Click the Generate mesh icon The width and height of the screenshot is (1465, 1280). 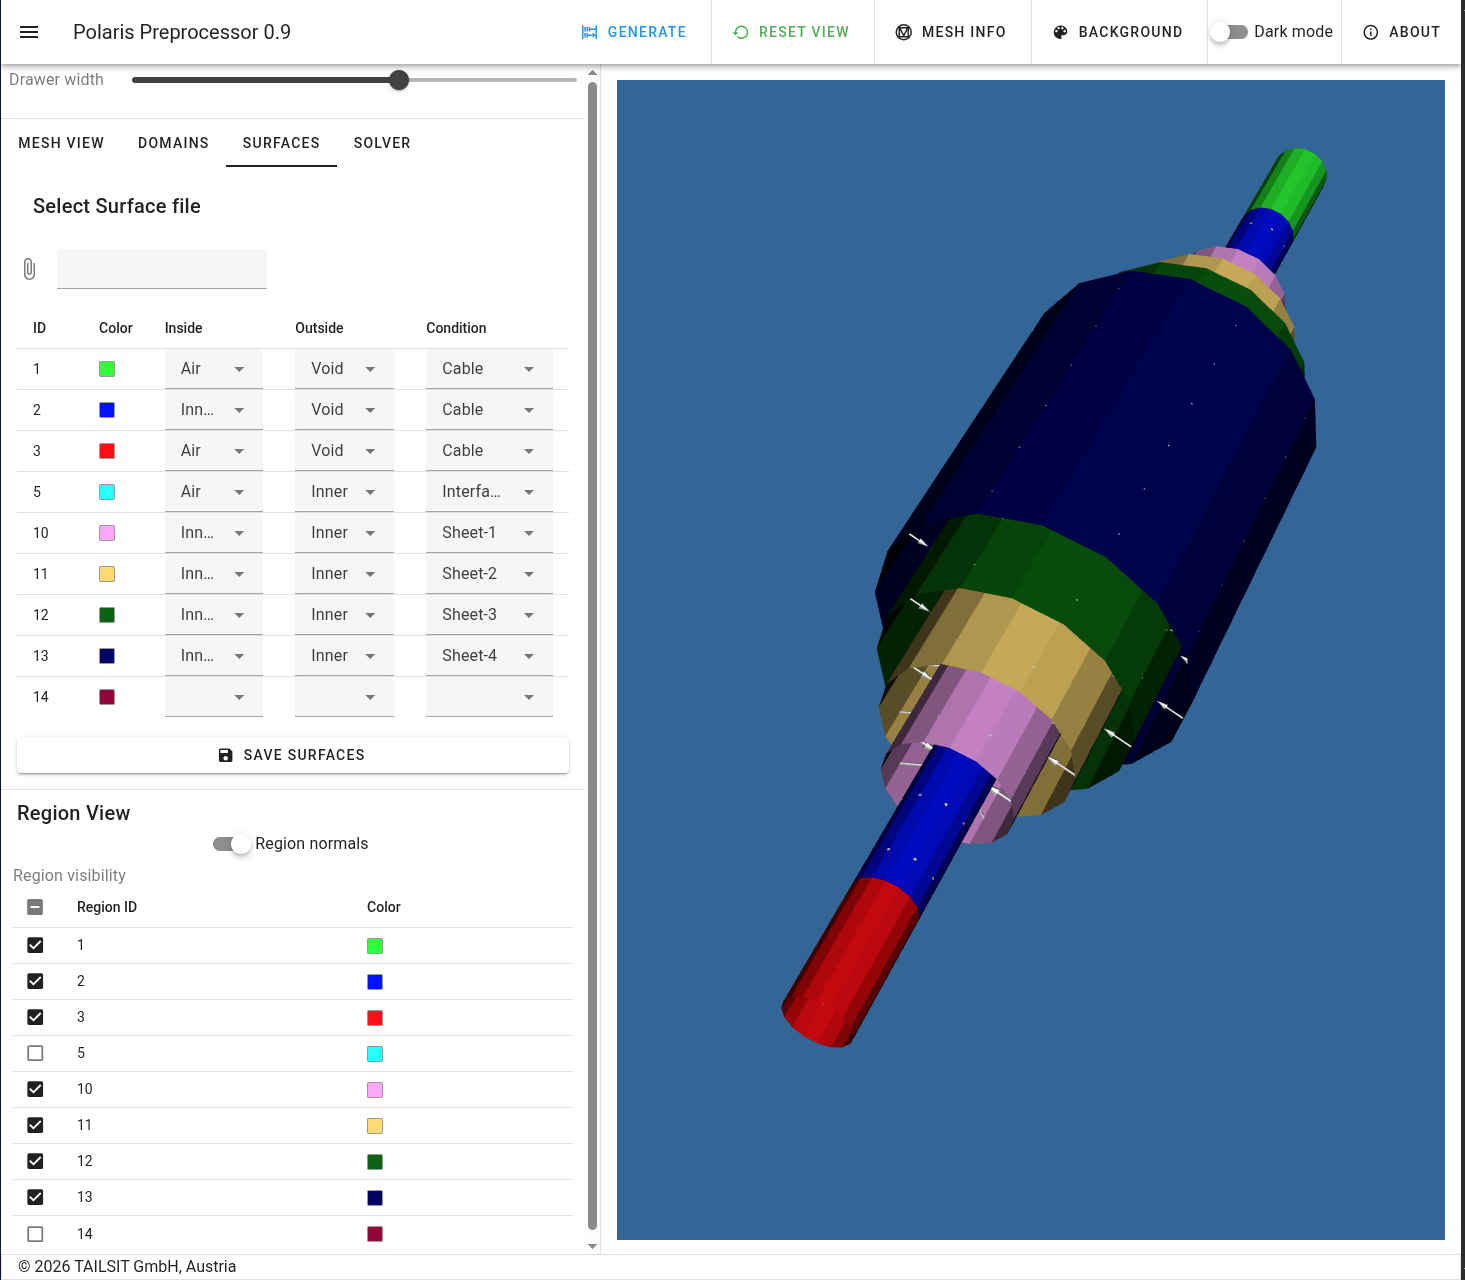tap(589, 32)
